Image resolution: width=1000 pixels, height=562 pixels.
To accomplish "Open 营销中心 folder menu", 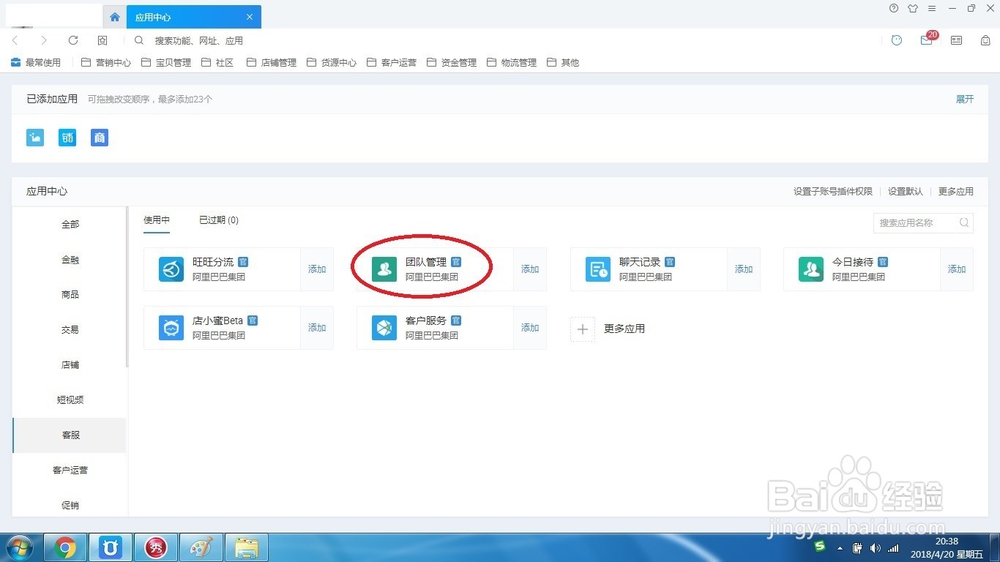I will pyautogui.click(x=106, y=63).
